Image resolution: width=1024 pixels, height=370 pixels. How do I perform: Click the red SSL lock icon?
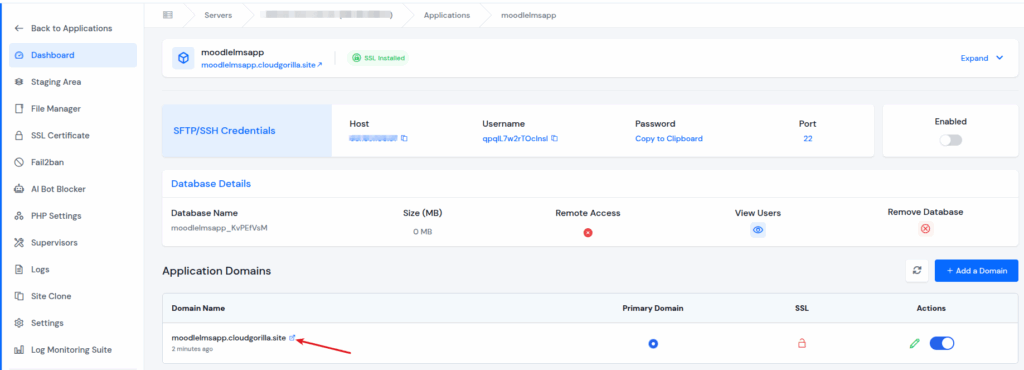tap(802, 343)
